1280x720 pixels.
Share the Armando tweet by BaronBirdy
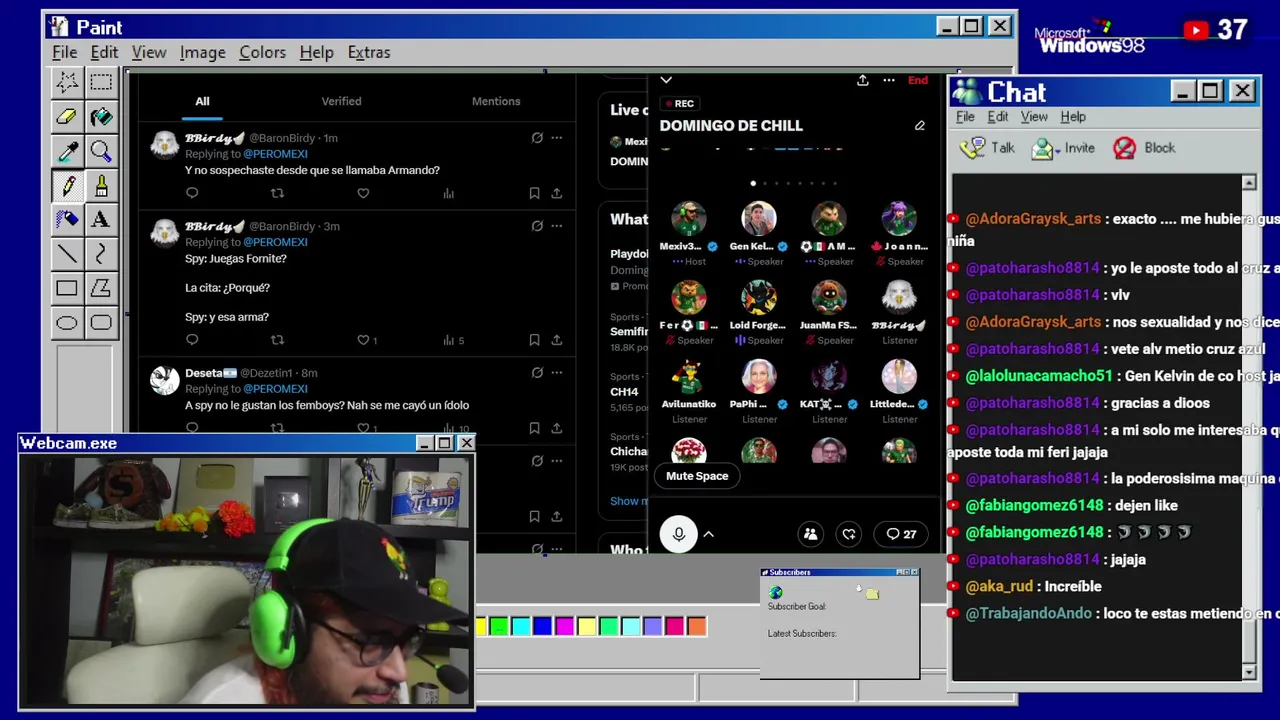(556, 193)
